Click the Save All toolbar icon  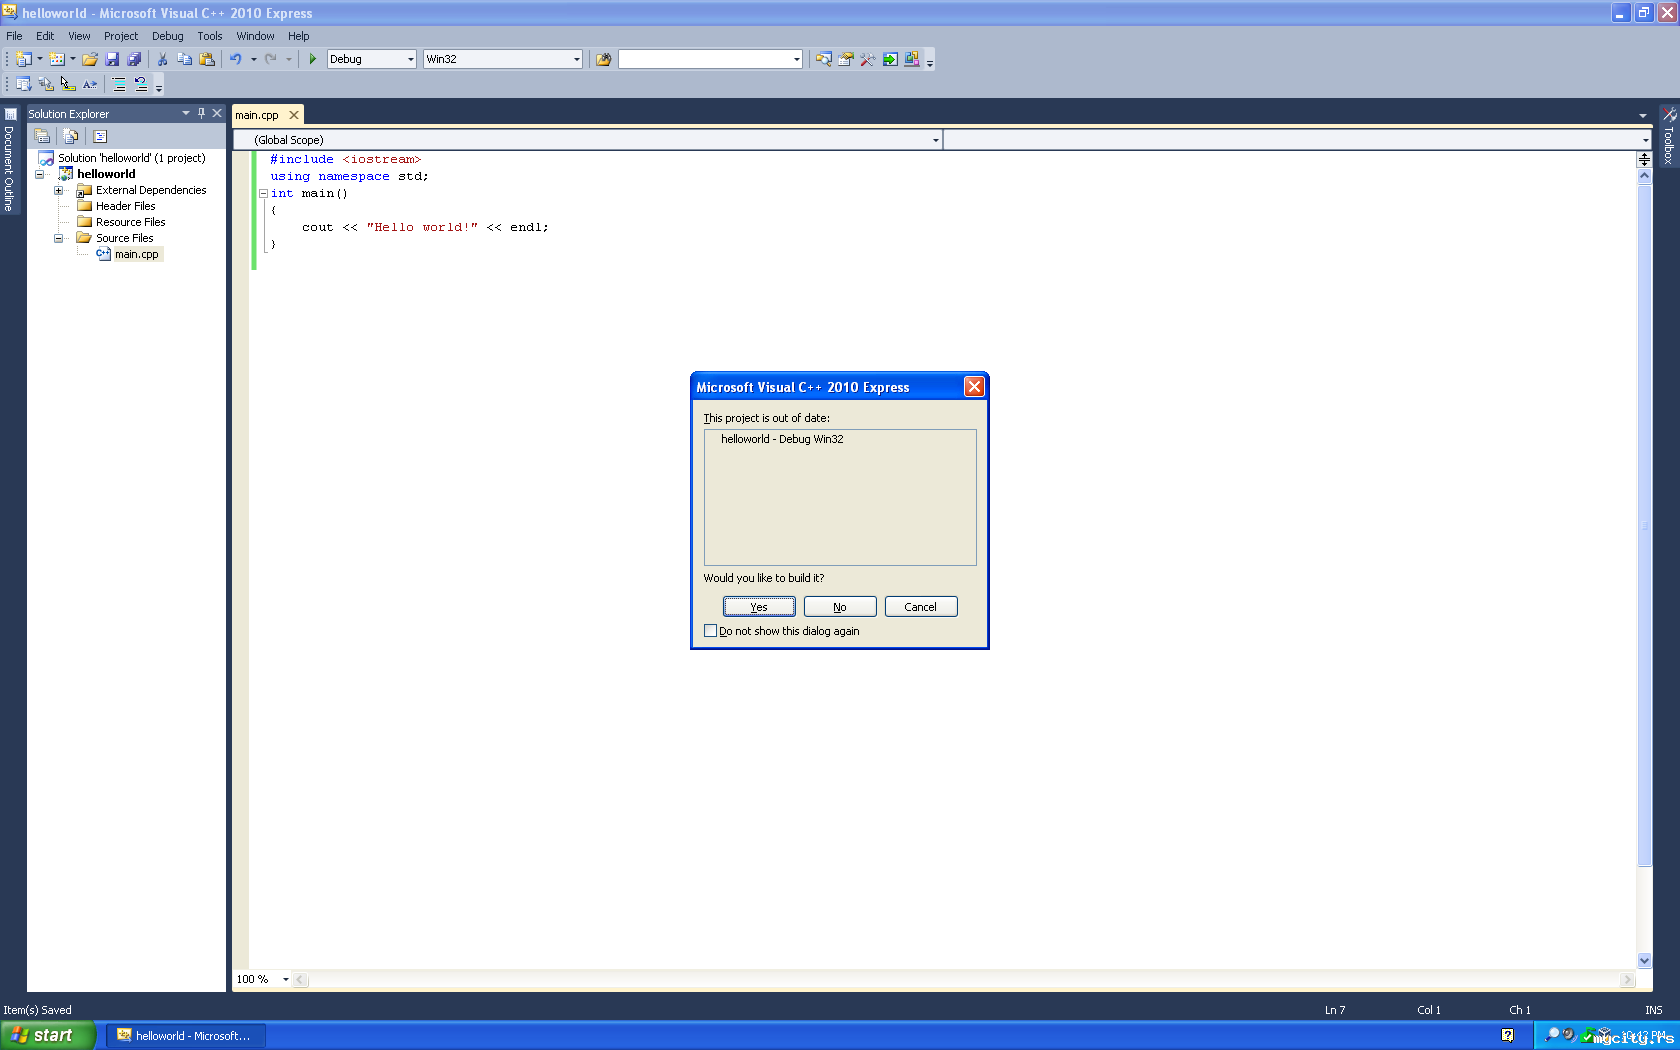click(x=134, y=59)
